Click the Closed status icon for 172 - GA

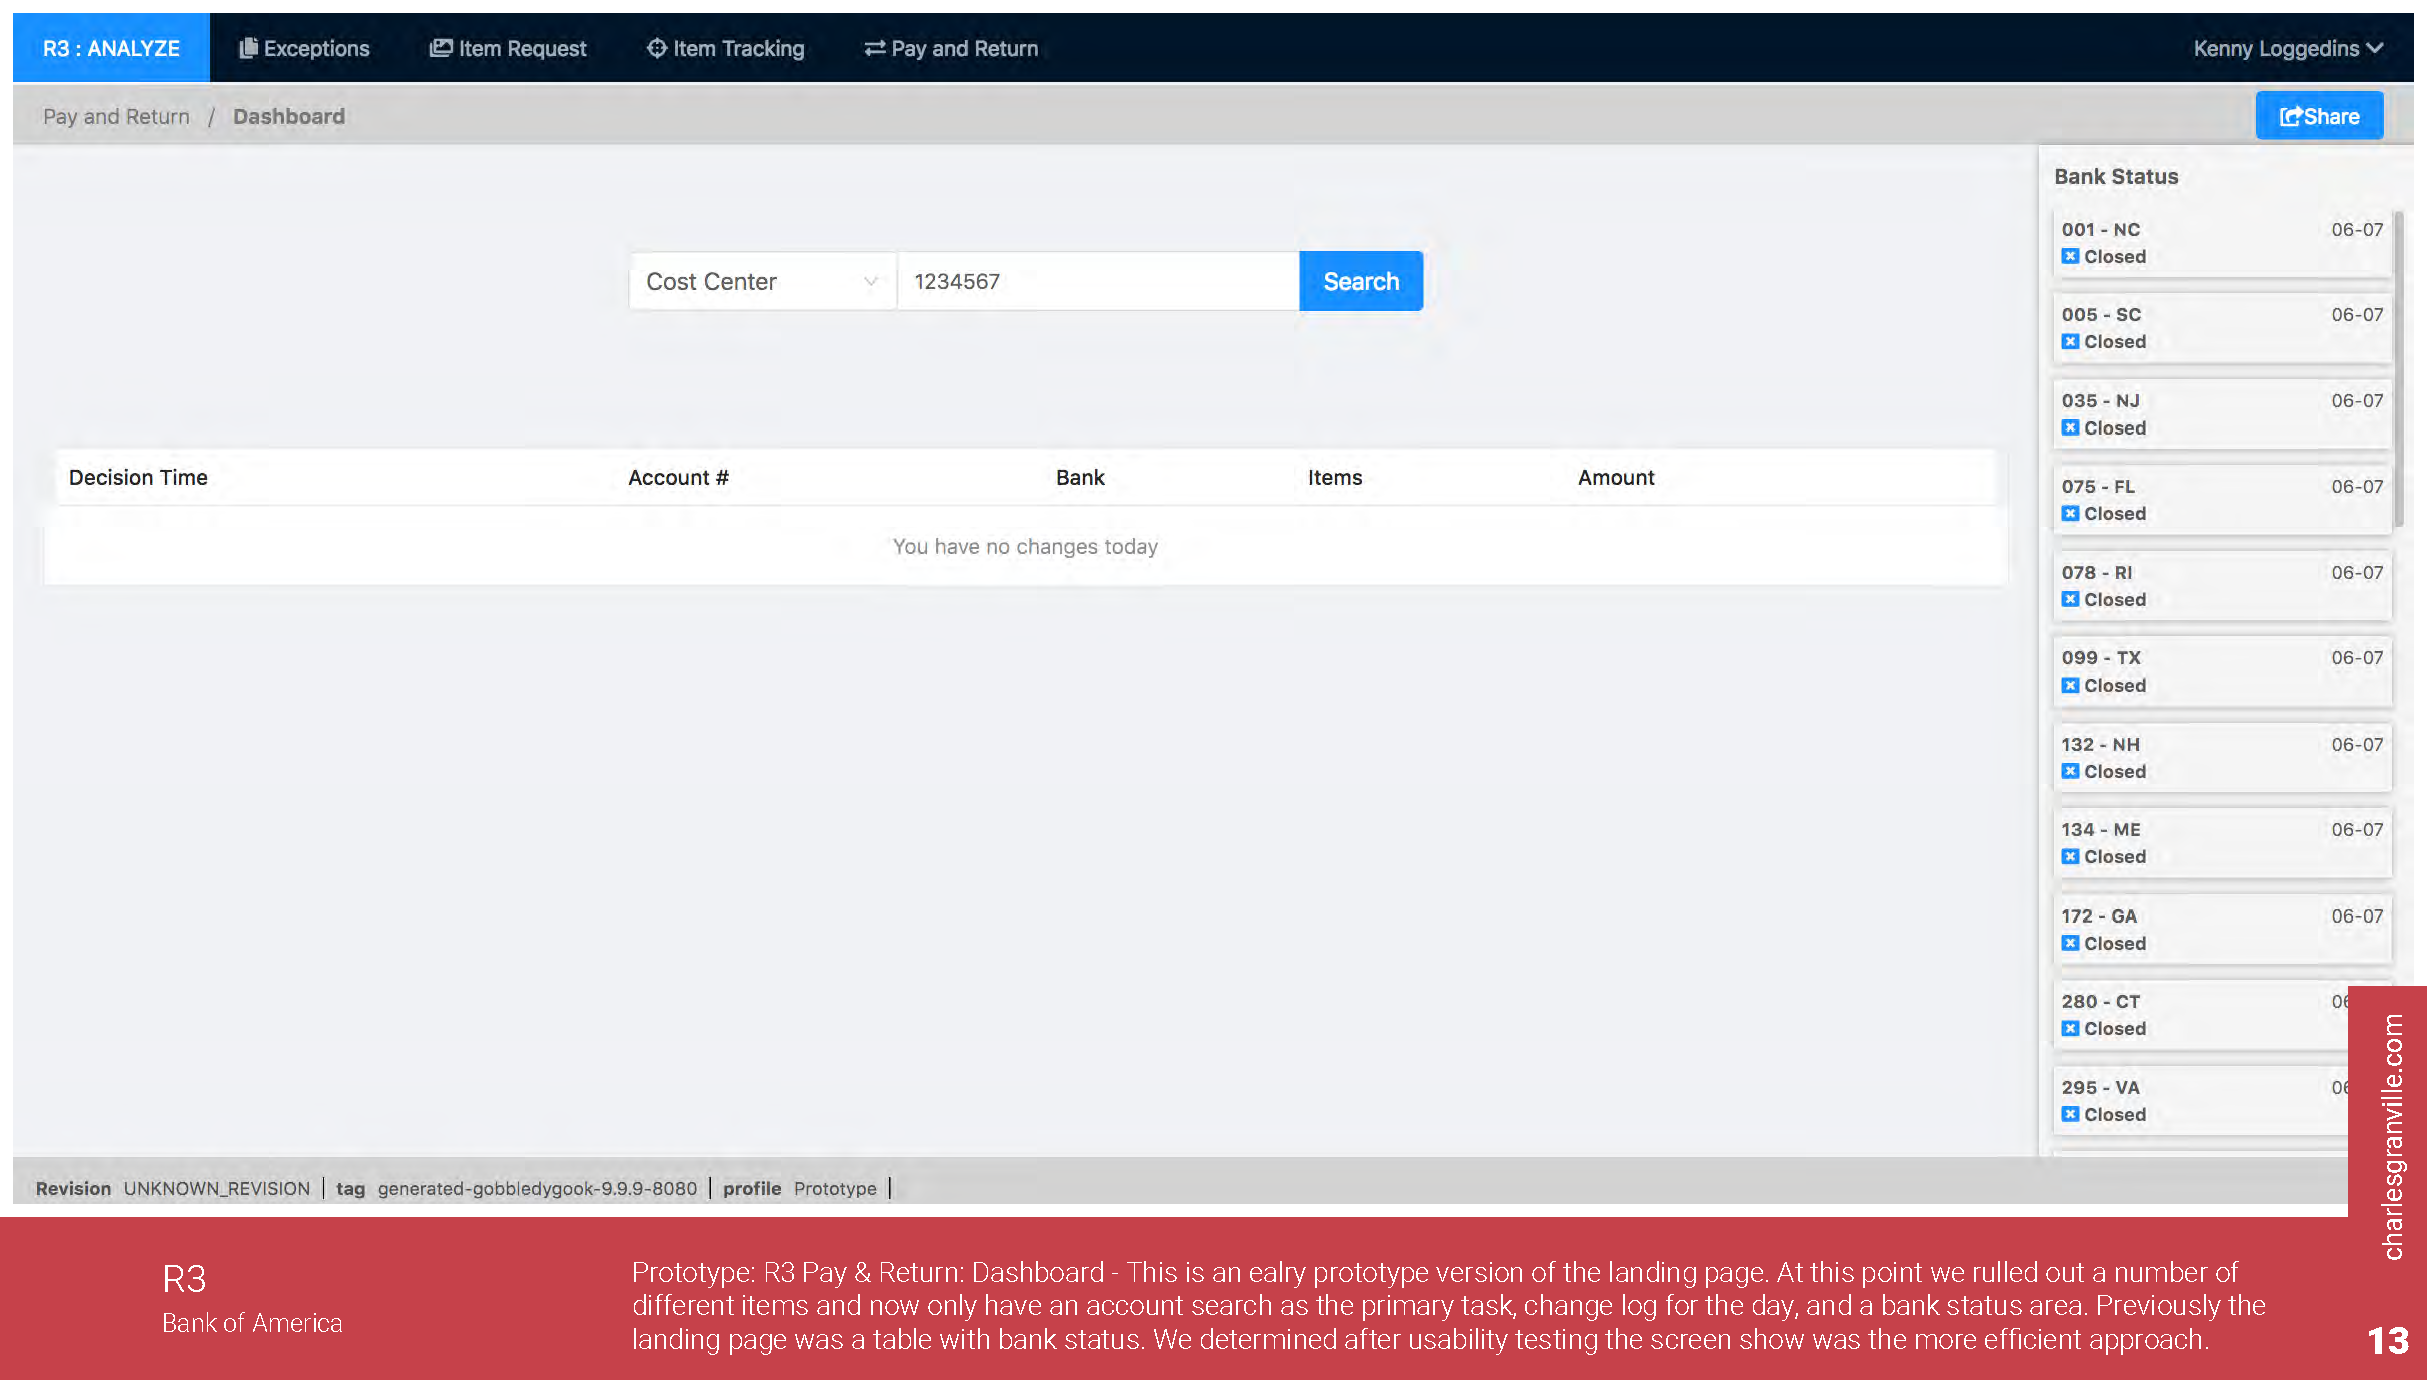tap(2070, 944)
